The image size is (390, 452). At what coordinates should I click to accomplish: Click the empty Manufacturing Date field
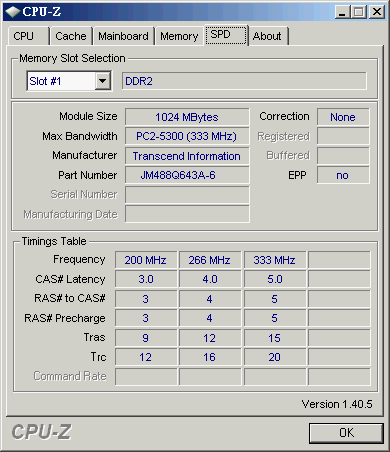[187, 214]
